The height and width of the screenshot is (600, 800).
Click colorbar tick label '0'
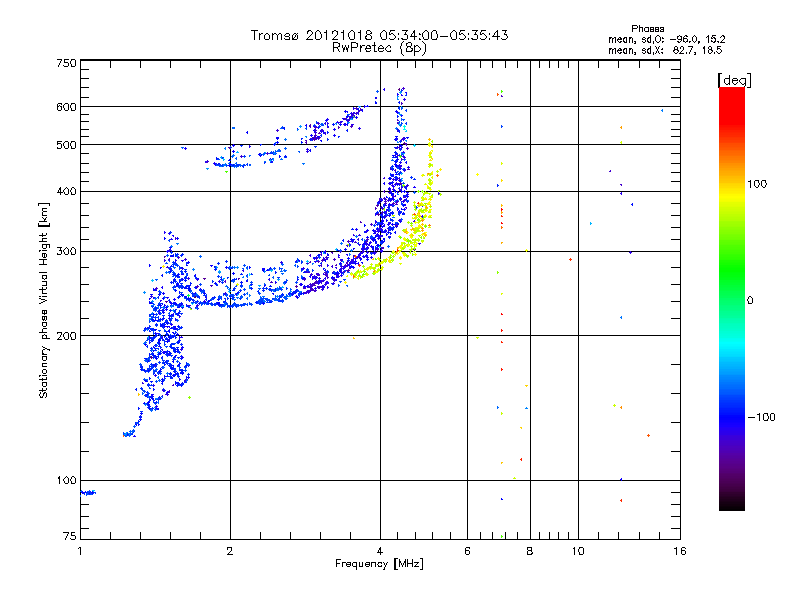(x=750, y=300)
